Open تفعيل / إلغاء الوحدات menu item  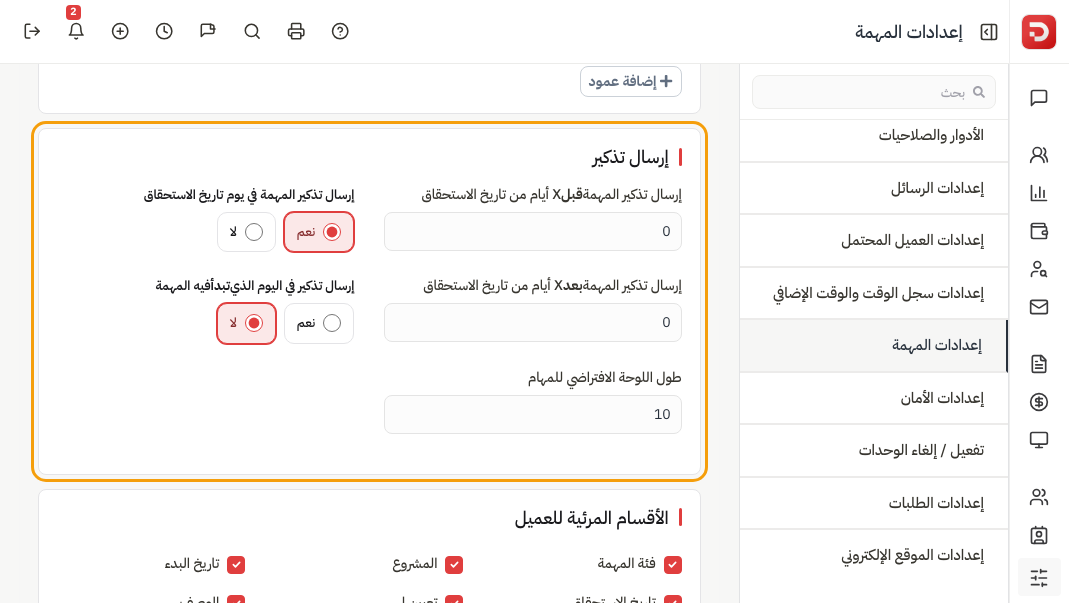tap(874, 451)
